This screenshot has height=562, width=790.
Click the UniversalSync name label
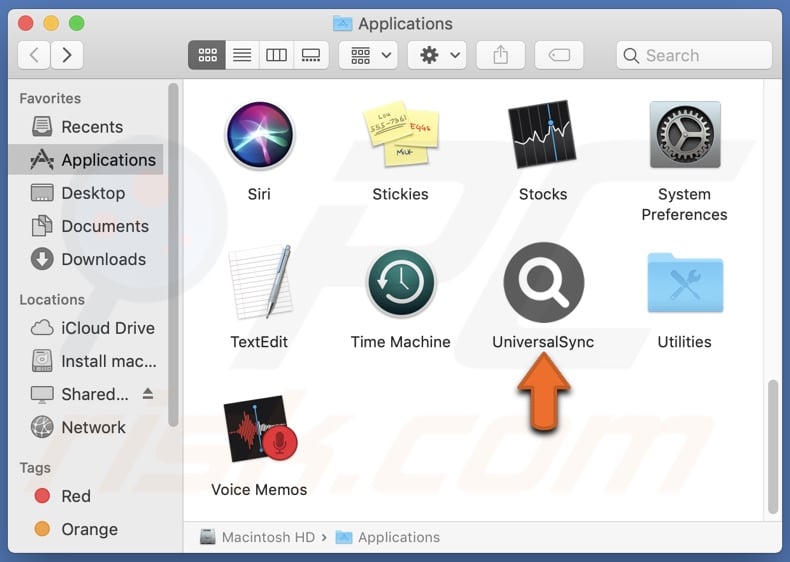[x=543, y=342]
